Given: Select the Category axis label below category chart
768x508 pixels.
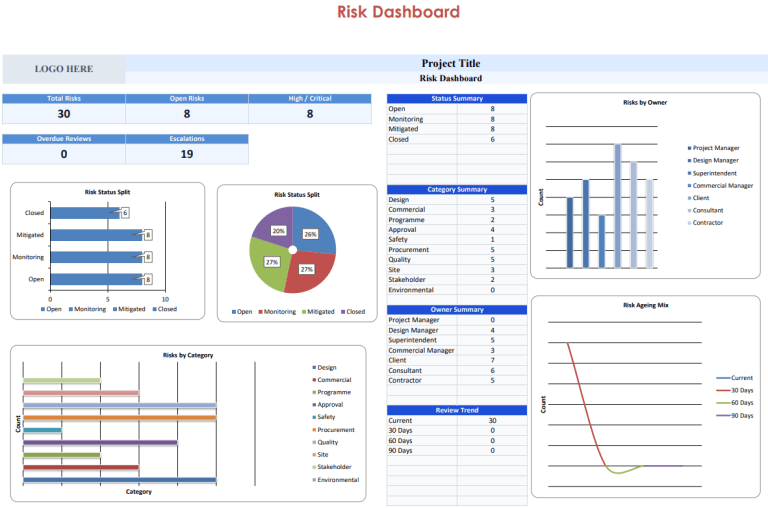Looking at the screenshot, I should (x=139, y=491).
